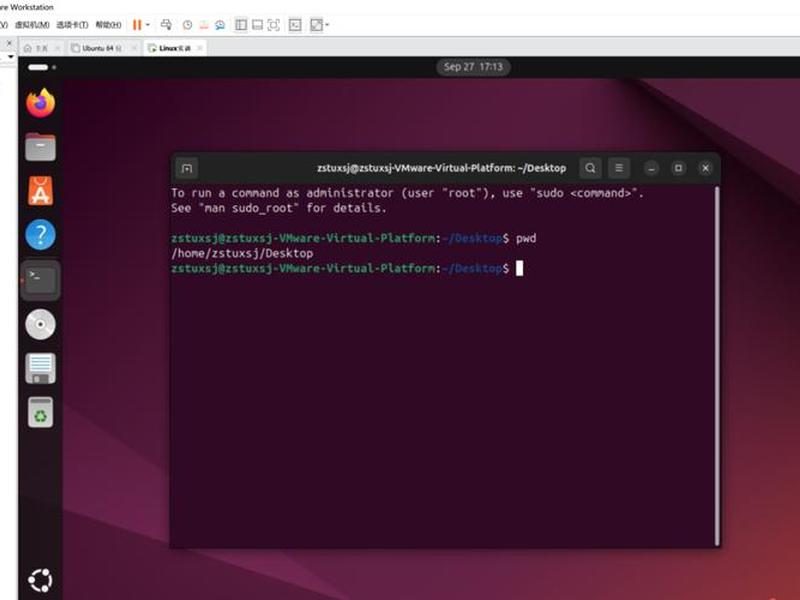Viewport: 800px width, 600px height.
Task: Open the Files manager in the dock
Action: [40, 147]
